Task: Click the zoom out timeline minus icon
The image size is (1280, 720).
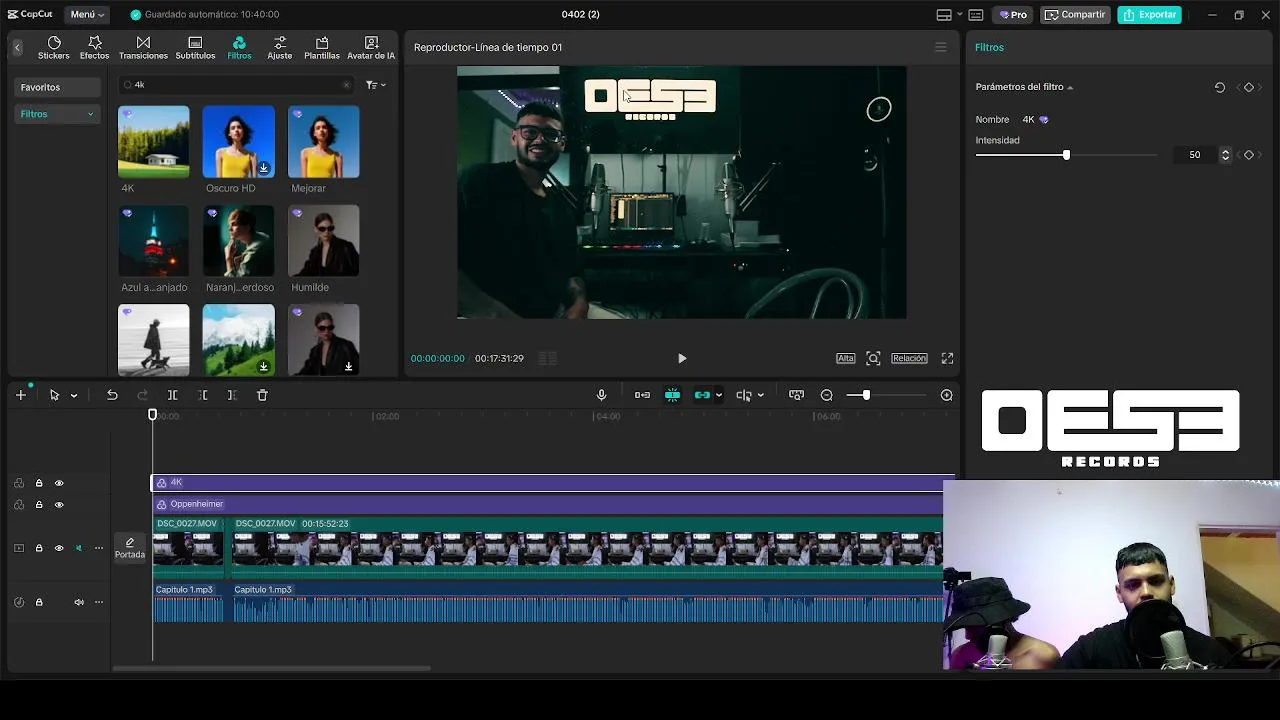Action: click(x=827, y=395)
